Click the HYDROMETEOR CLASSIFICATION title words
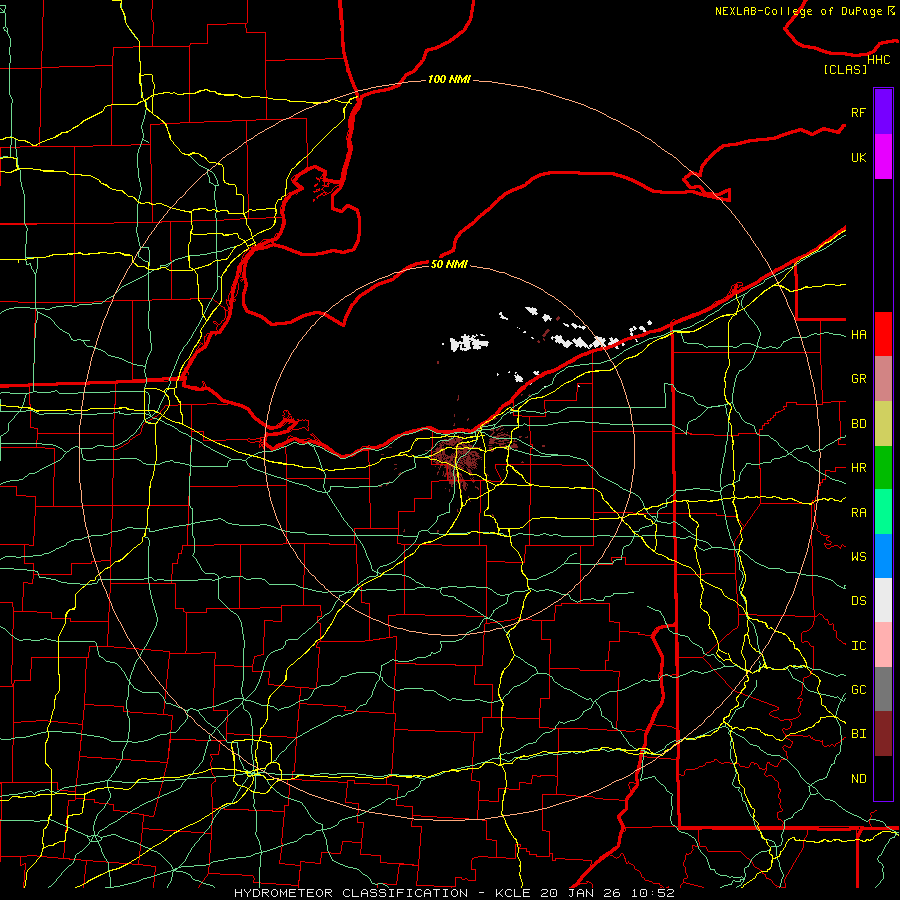 [351, 893]
